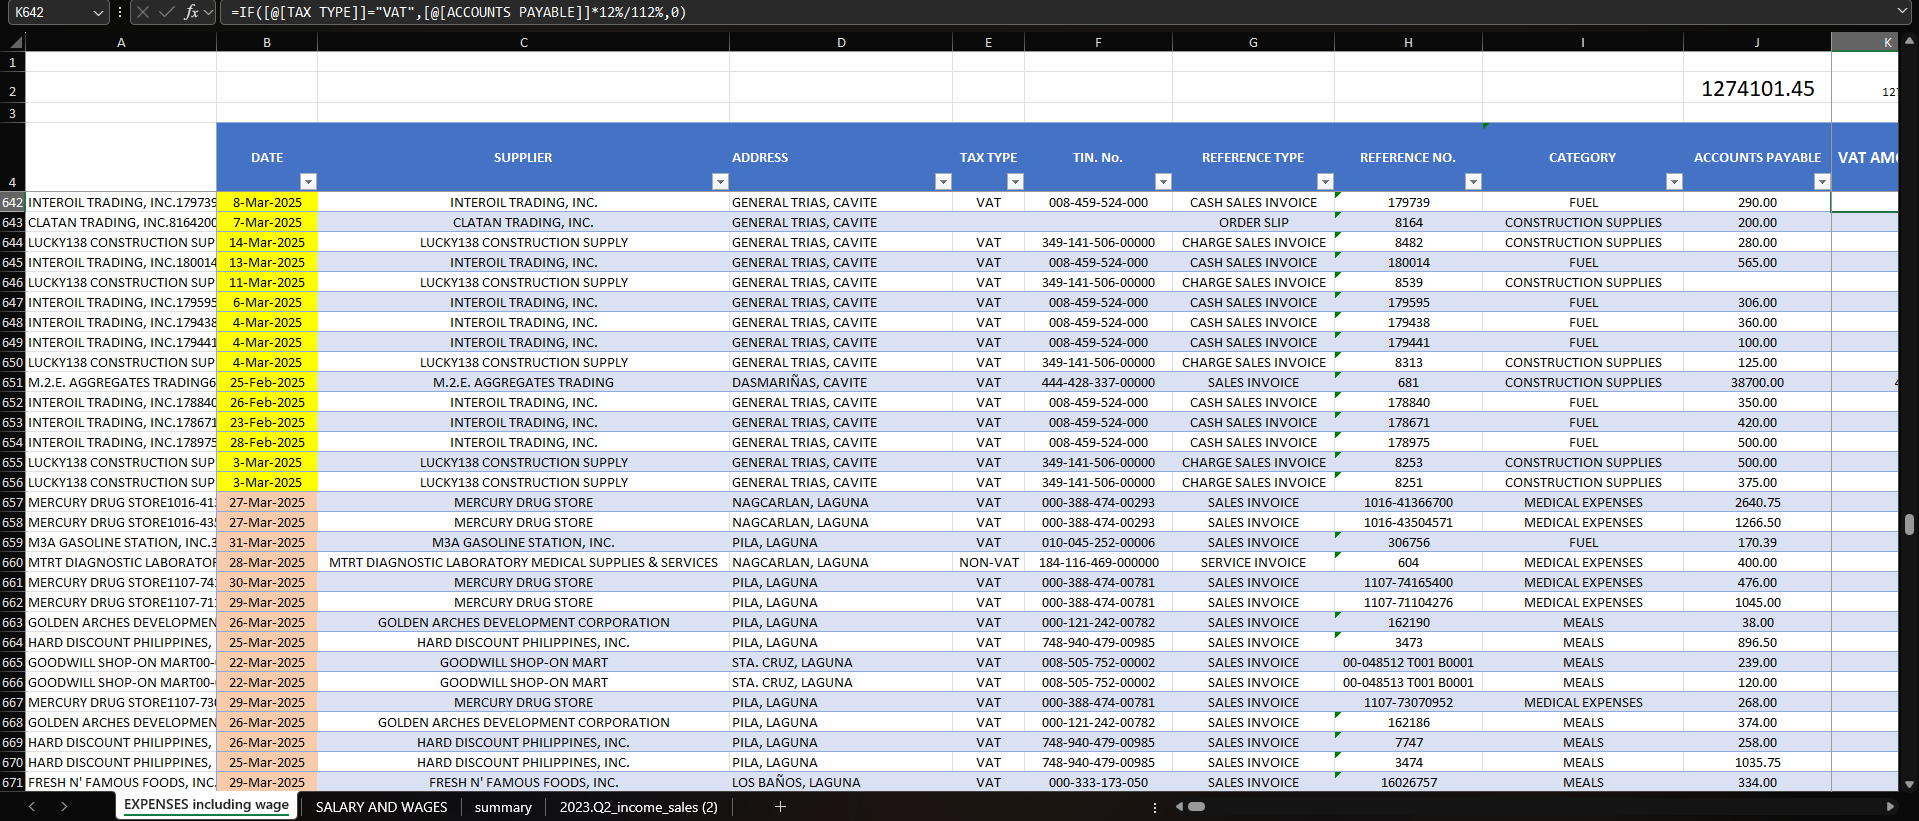The height and width of the screenshot is (821, 1919).
Task: Open the TAX TYPE filter dropdown
Action: (x=1015, y=181)
